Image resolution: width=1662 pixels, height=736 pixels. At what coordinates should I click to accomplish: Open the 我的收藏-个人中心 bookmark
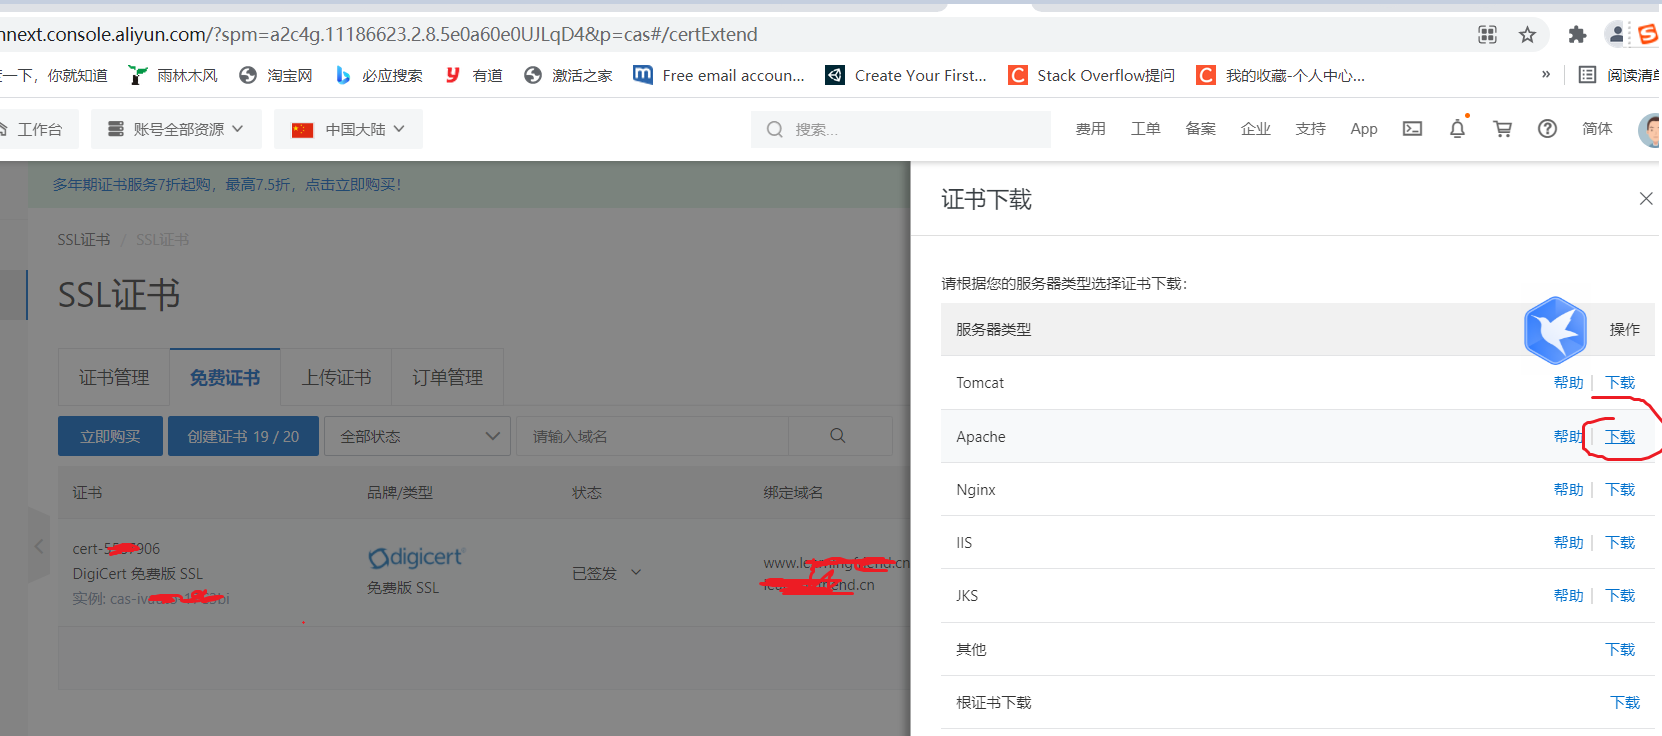[x=1281, y=75]
